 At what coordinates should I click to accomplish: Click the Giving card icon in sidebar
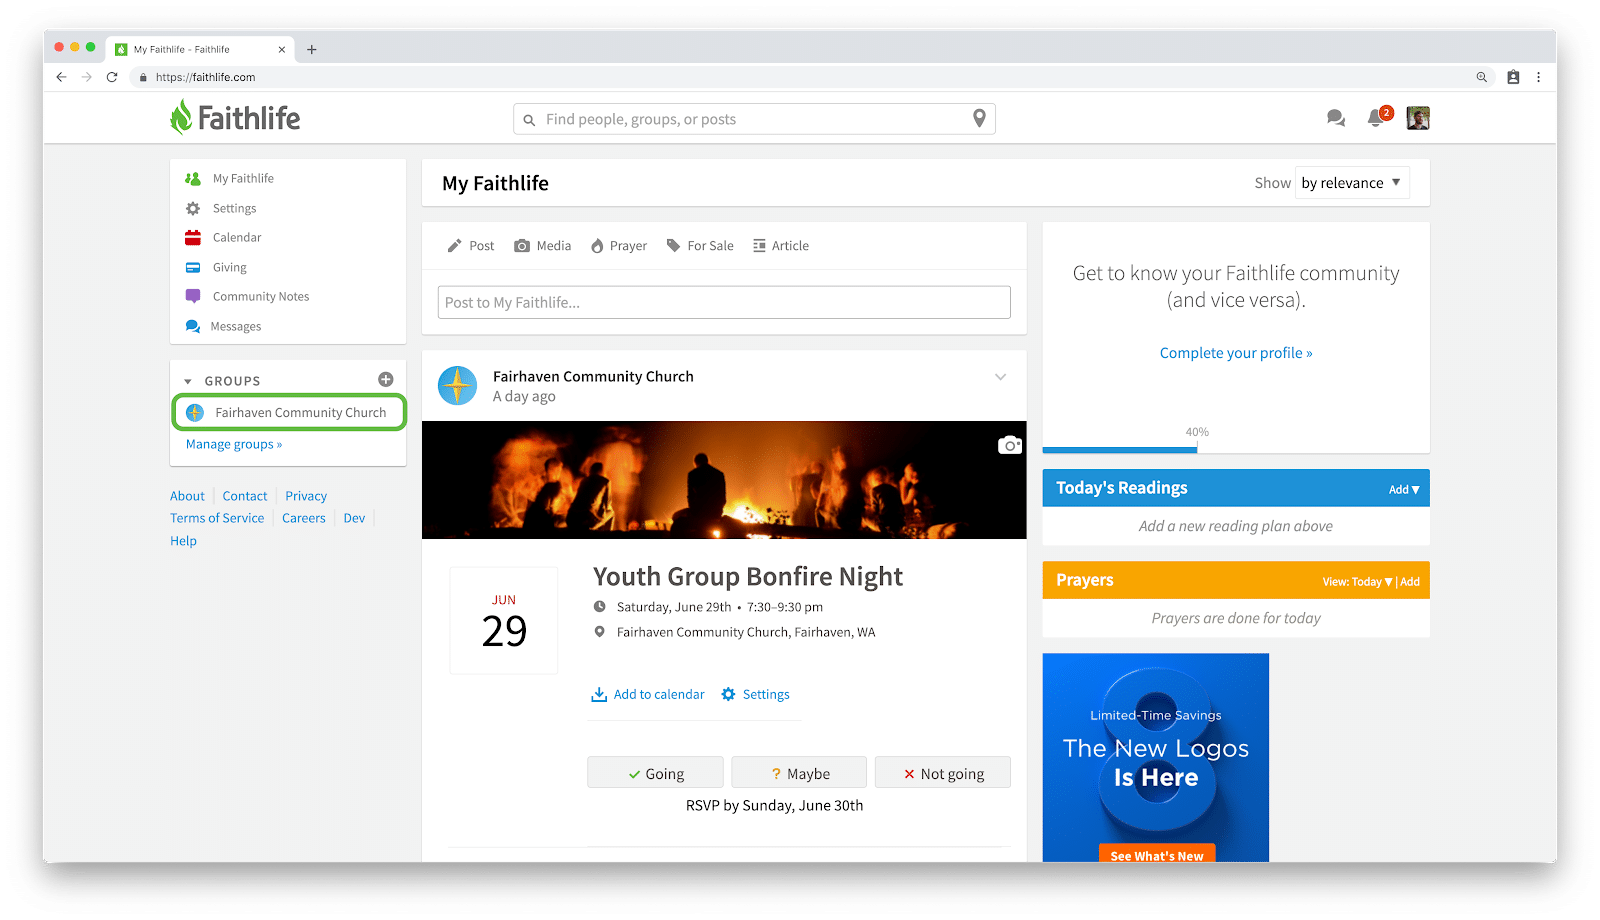click(193, 267)
